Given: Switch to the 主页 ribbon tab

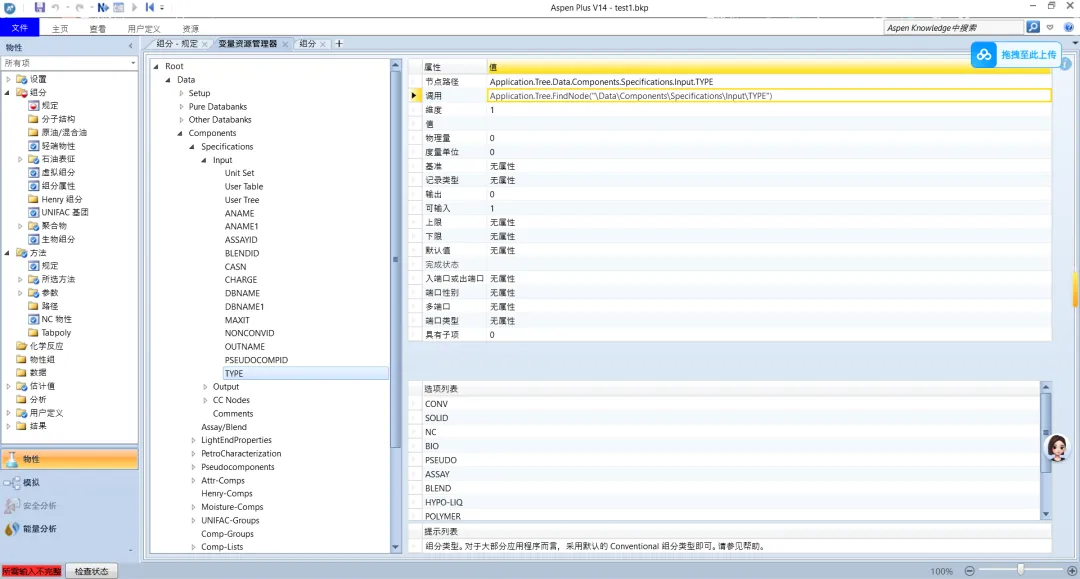Looking at the screenshot, I should [60, 28].
